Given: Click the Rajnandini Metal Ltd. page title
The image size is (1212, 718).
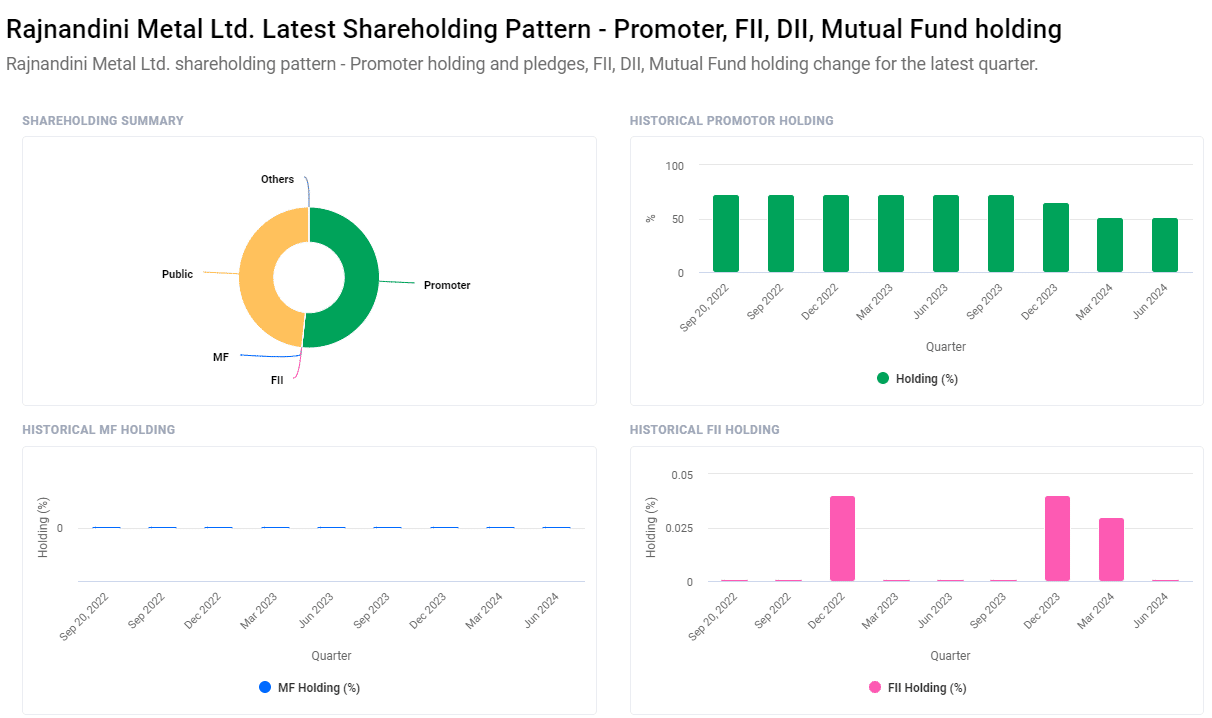Looking at the screenshot, I should coord(534,30).
